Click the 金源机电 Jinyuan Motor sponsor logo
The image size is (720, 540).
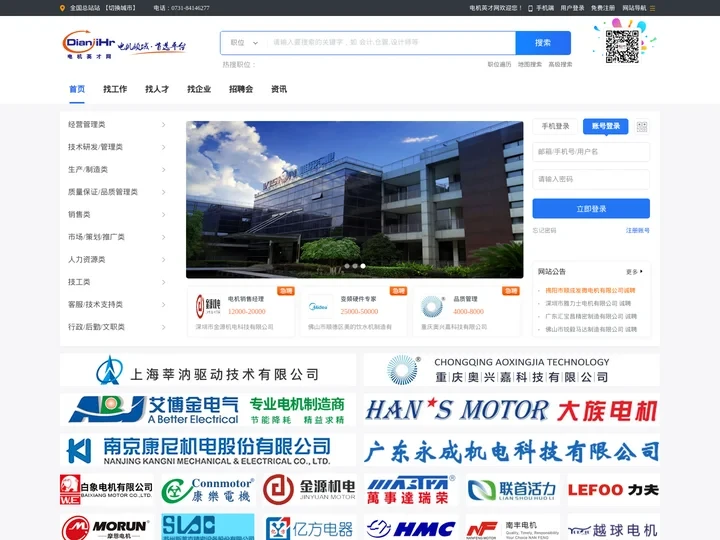coord(309,489)
